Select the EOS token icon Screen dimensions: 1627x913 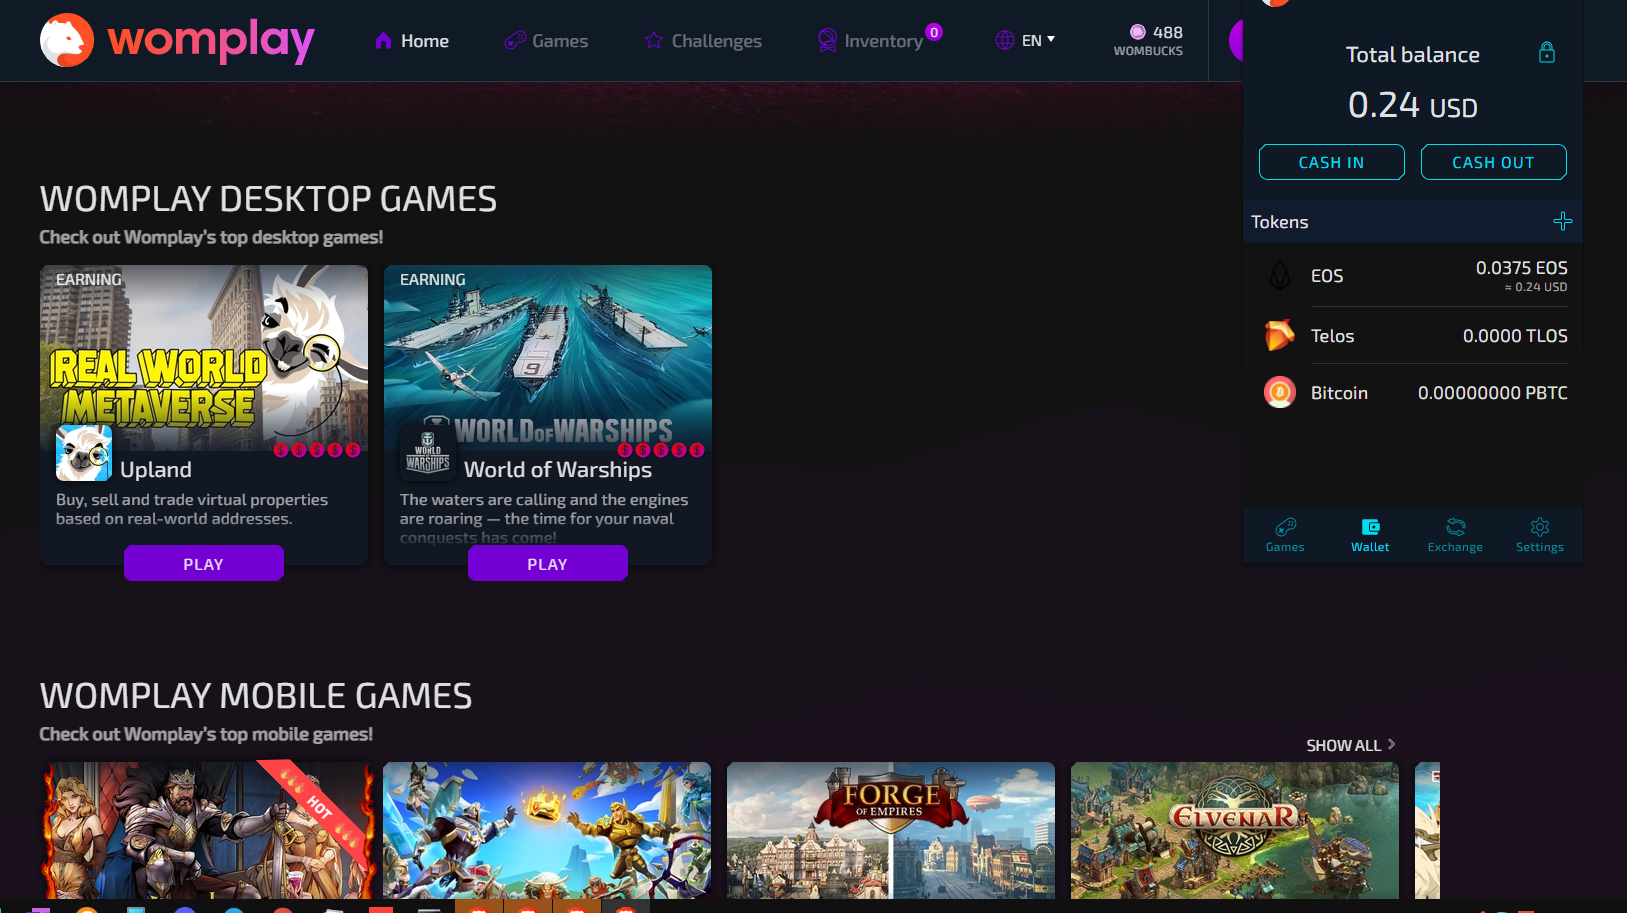tap(1280, 275)
